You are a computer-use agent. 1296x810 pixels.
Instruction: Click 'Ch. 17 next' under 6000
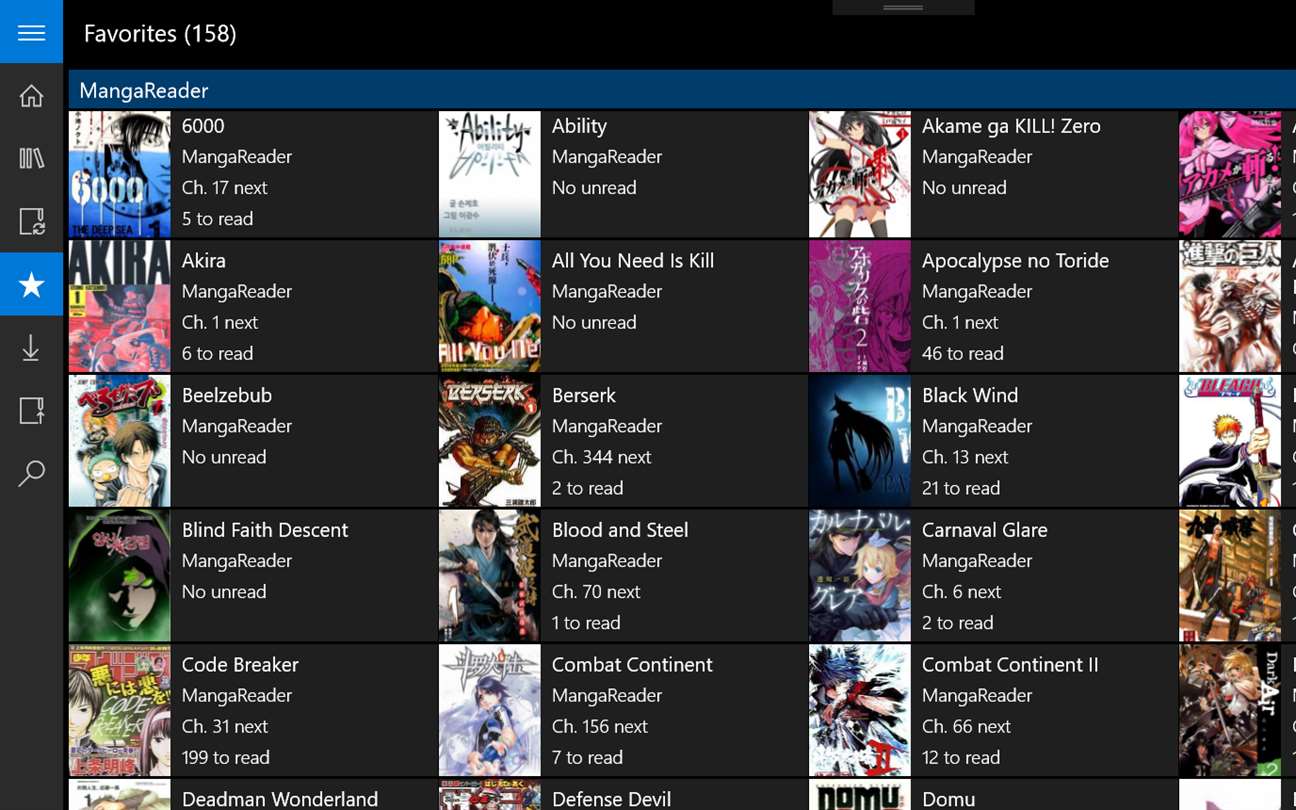pos(225,187)
